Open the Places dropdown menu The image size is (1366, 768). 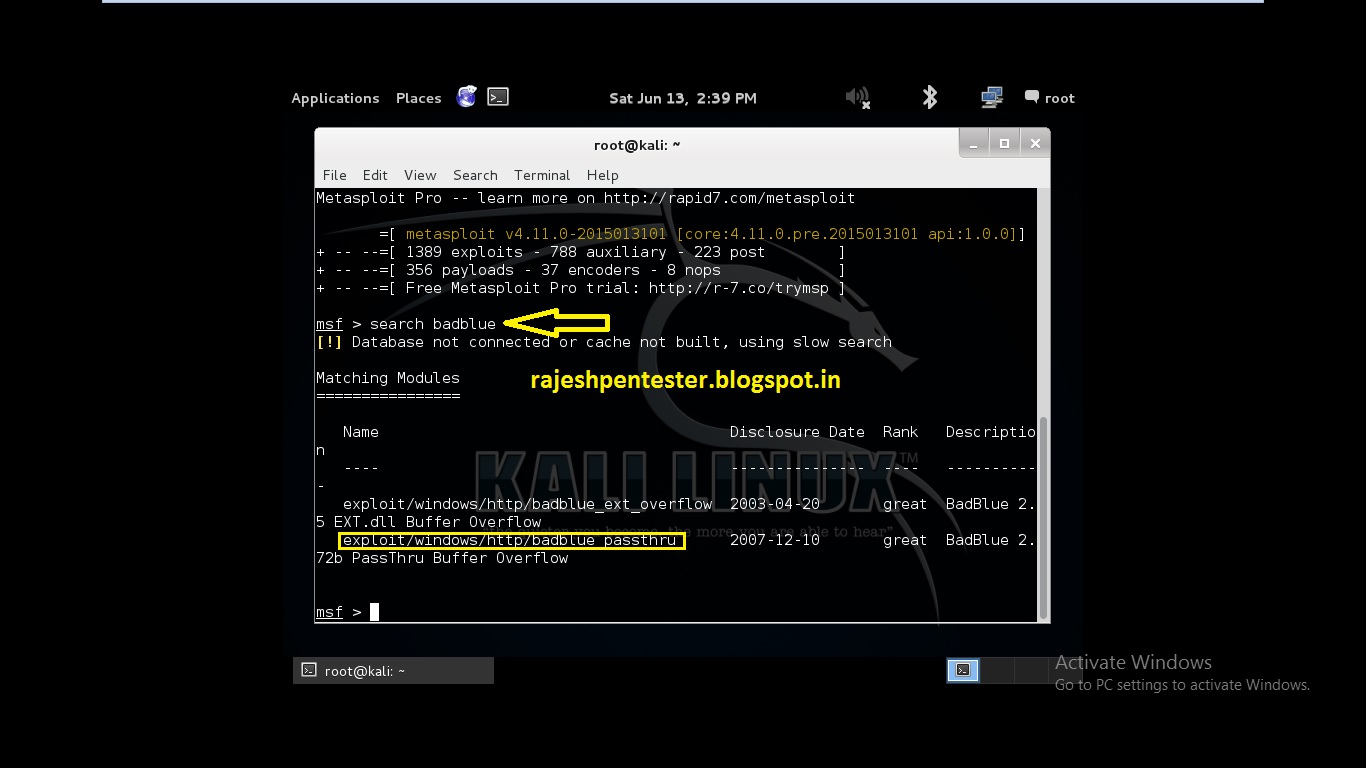418,98
